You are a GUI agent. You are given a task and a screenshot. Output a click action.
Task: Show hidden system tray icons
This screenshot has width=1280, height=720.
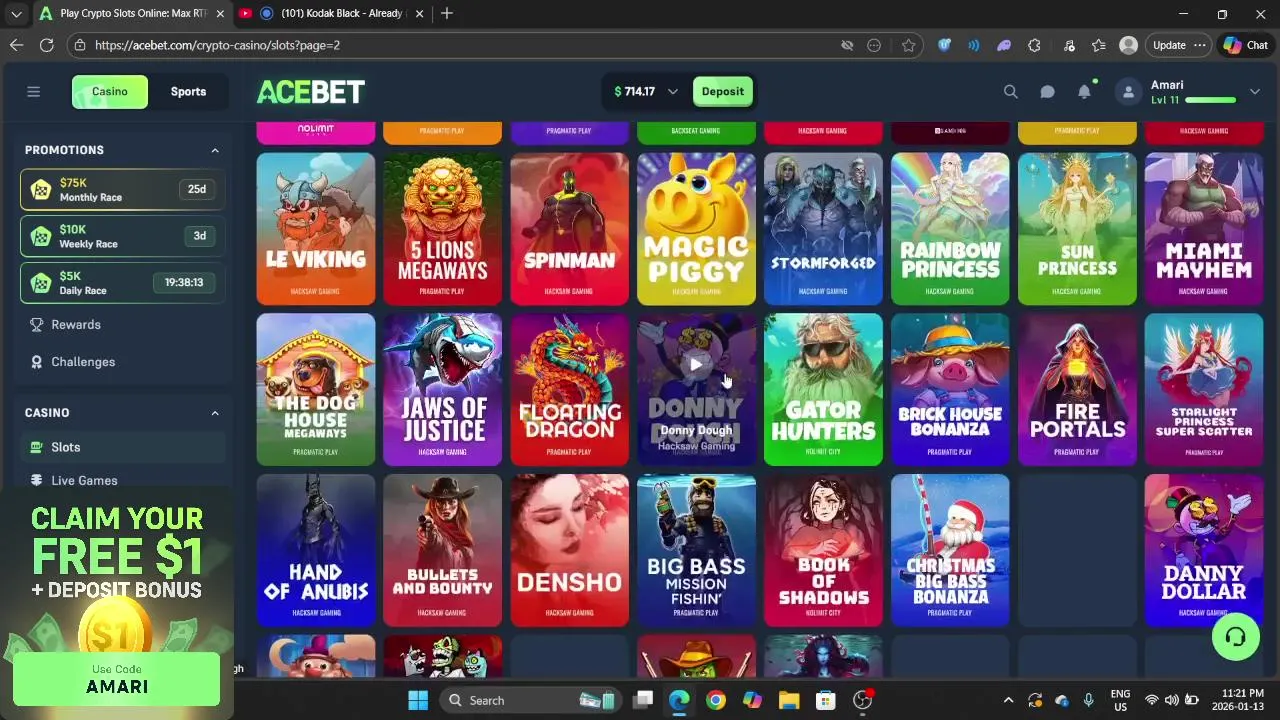point(1008,700)
